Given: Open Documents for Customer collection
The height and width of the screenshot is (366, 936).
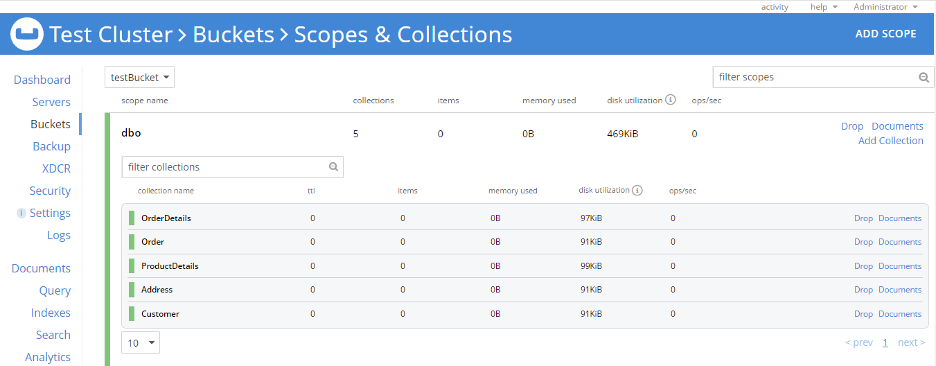Looking at the screenshot, I should [900, 314].
